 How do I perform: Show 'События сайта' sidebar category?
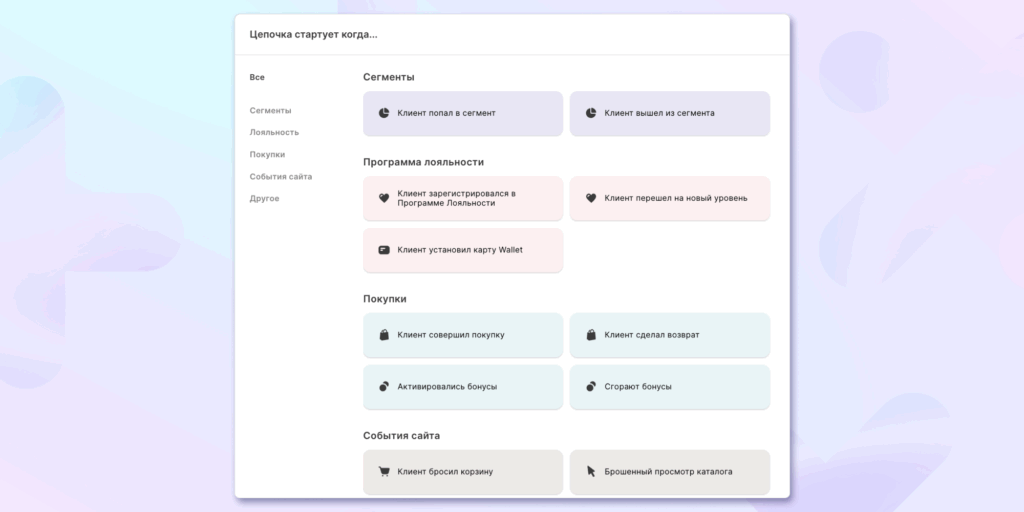click(280, 176)
